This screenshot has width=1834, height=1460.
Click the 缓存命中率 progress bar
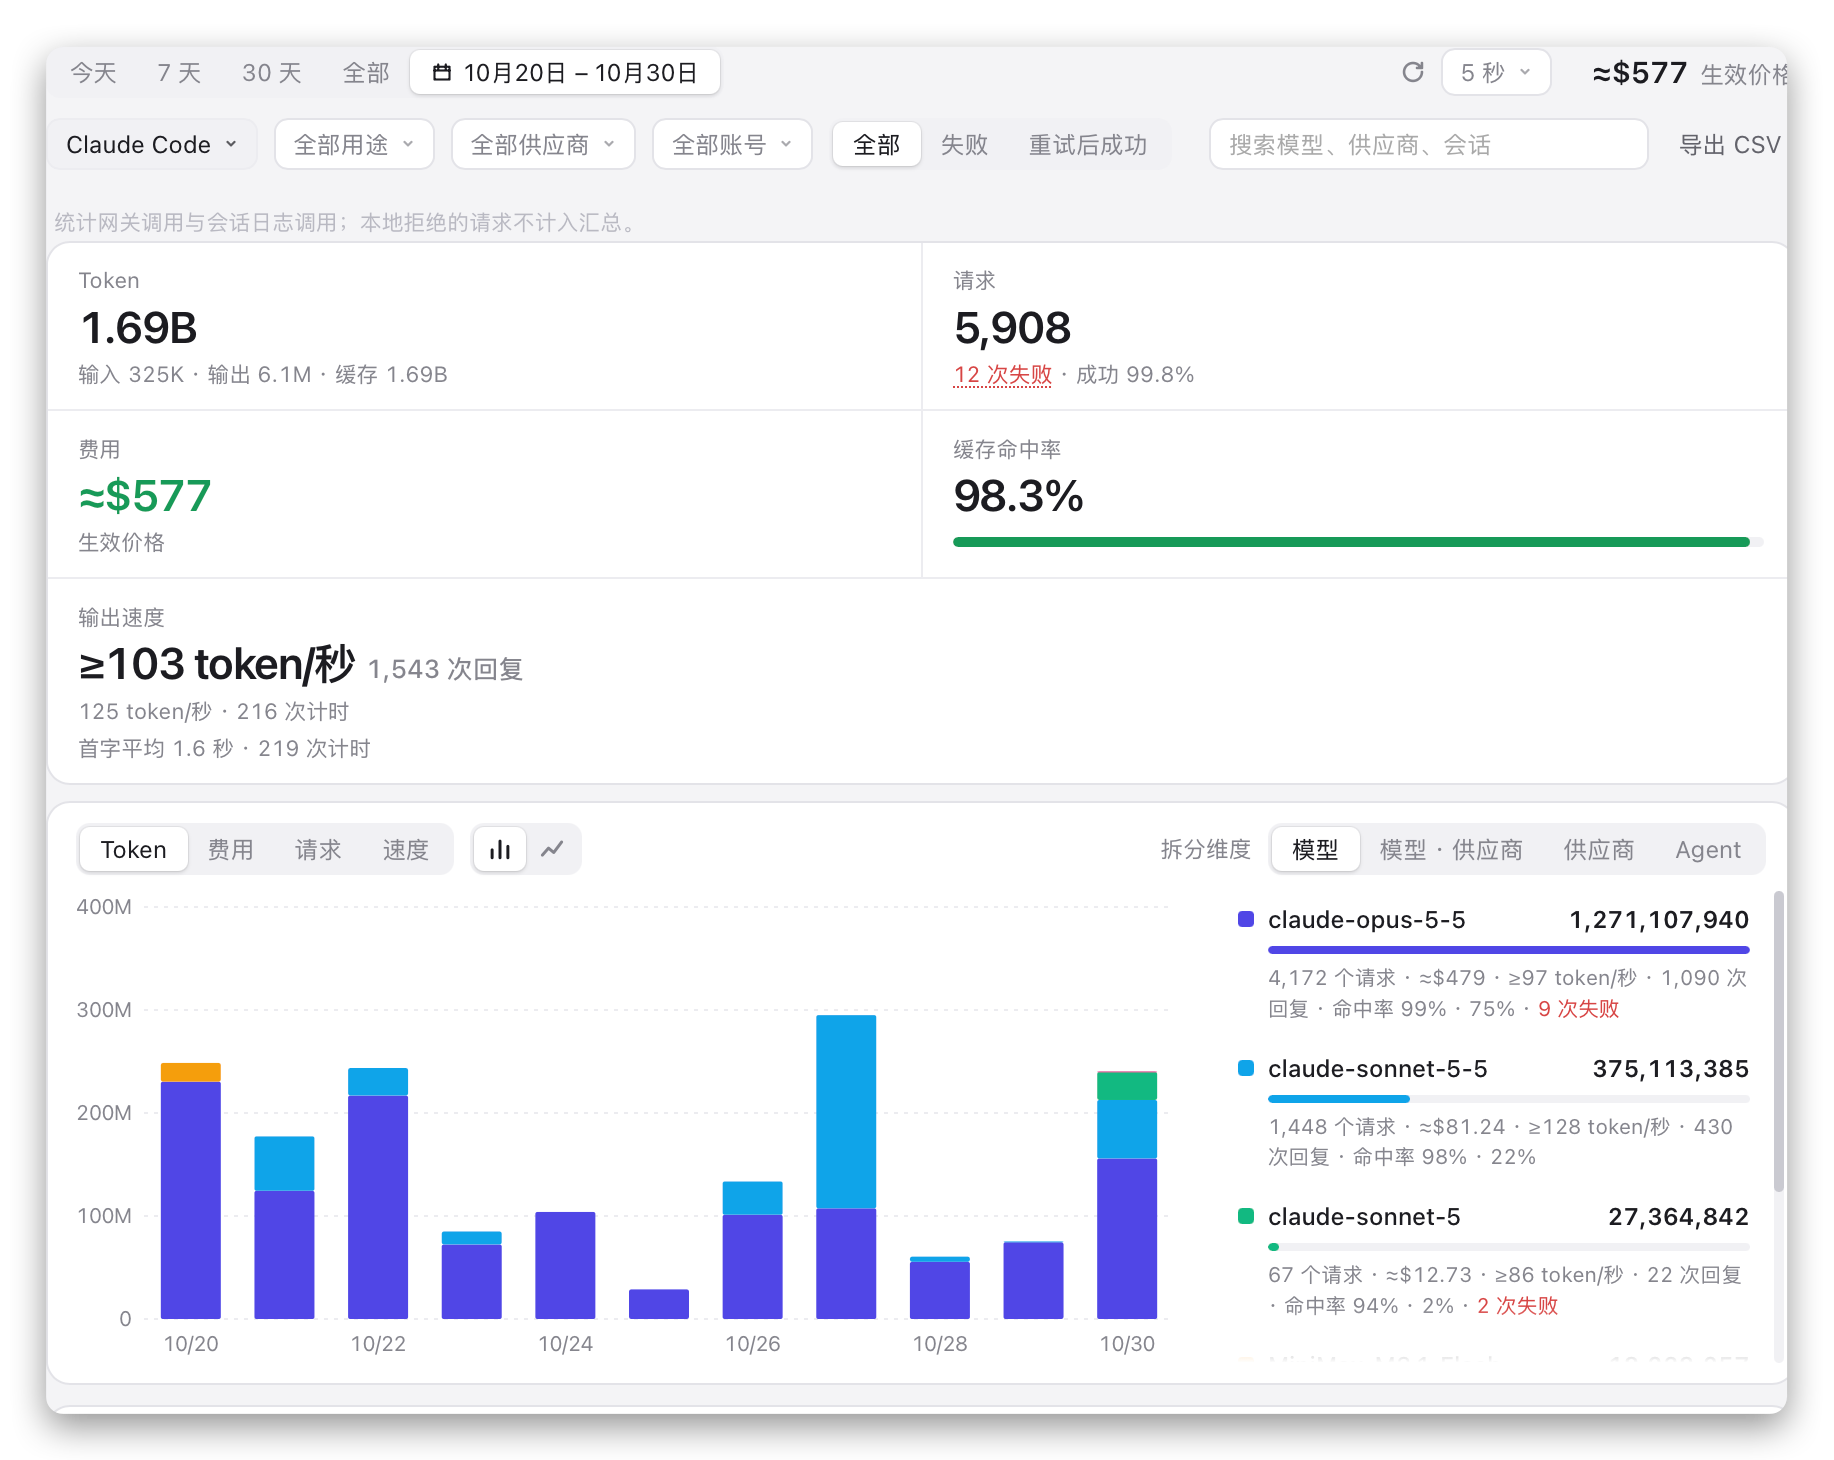pos(1357,542)
